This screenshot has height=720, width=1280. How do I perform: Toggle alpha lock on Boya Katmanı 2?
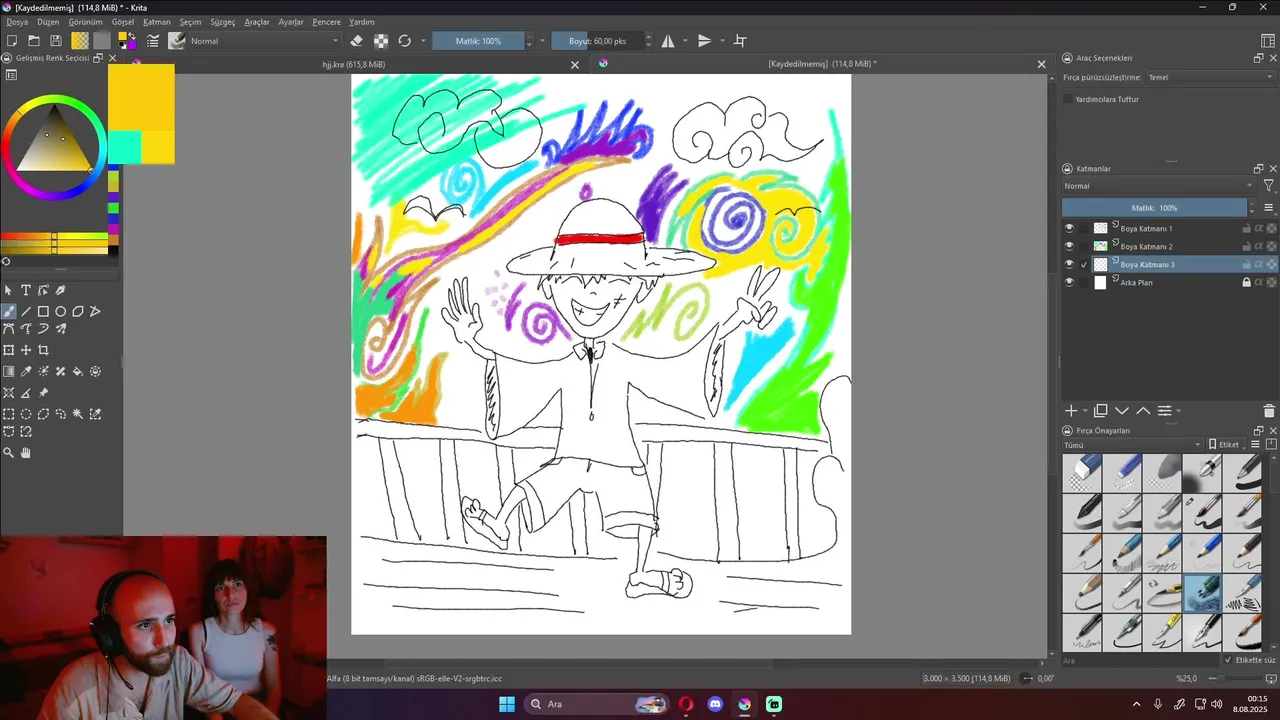[1271, 246]
